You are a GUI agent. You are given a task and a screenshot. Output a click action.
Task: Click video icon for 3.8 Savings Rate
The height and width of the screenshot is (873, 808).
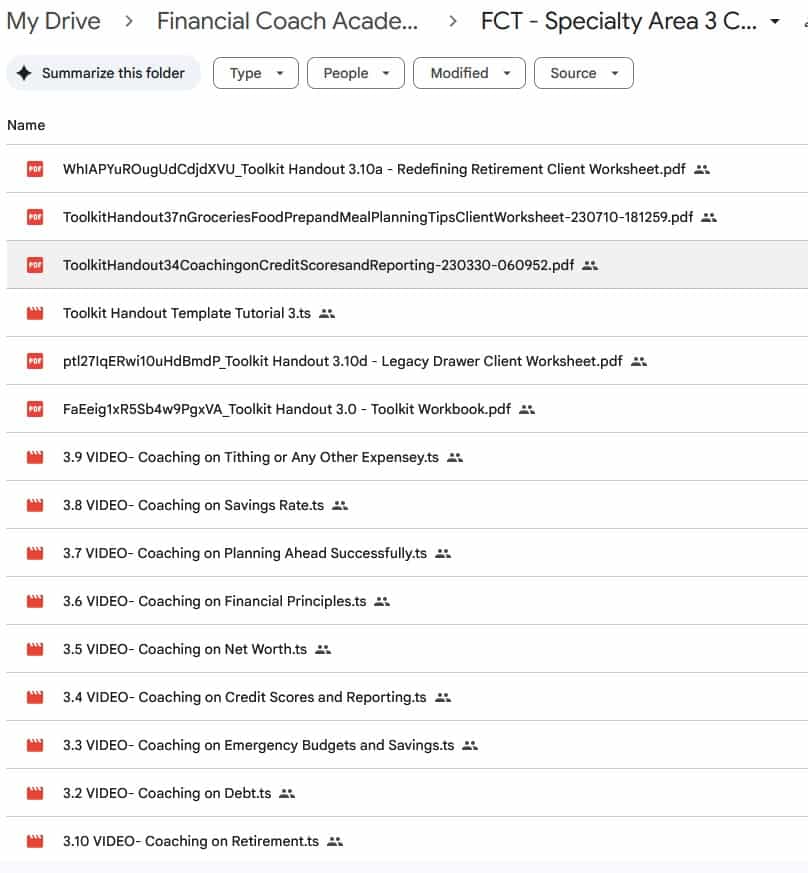coord(35,505)
